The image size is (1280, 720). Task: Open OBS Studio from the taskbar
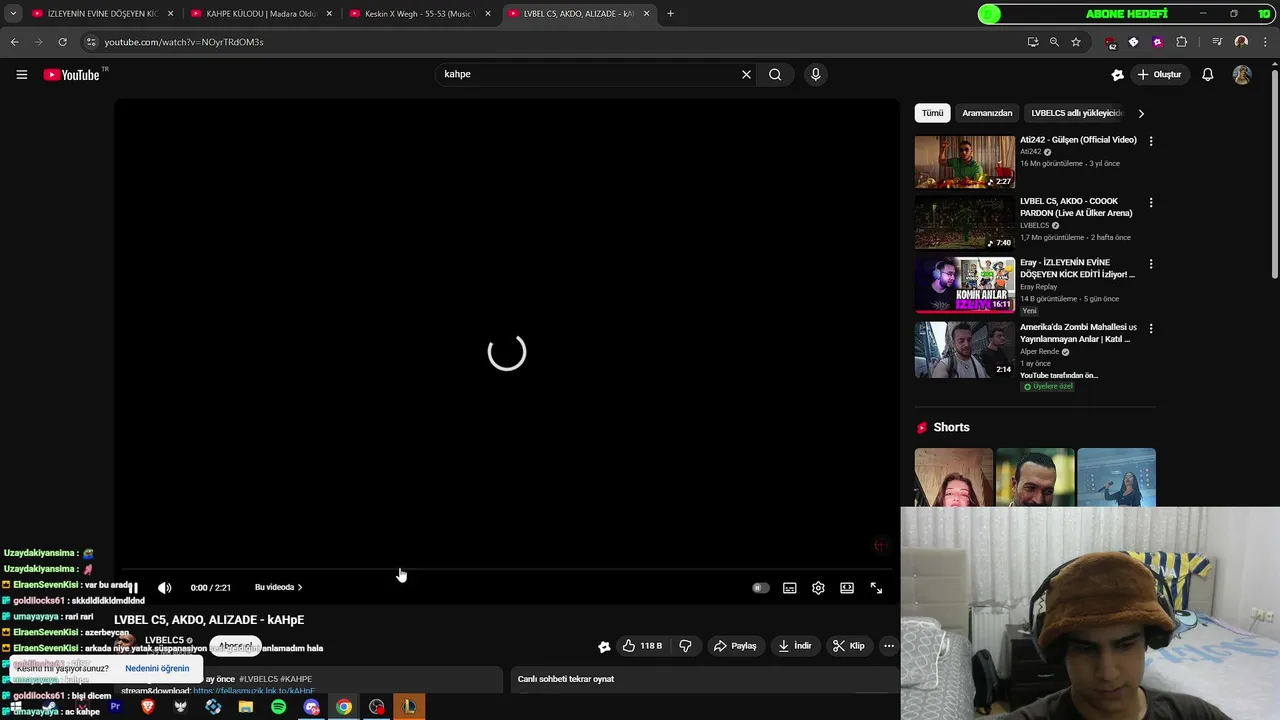tap(376, 707)
